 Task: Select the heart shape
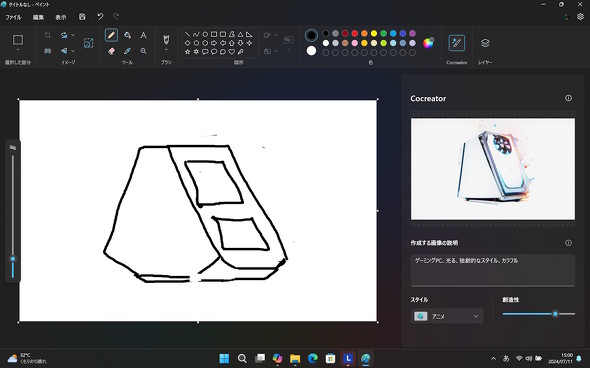(231, 52)
